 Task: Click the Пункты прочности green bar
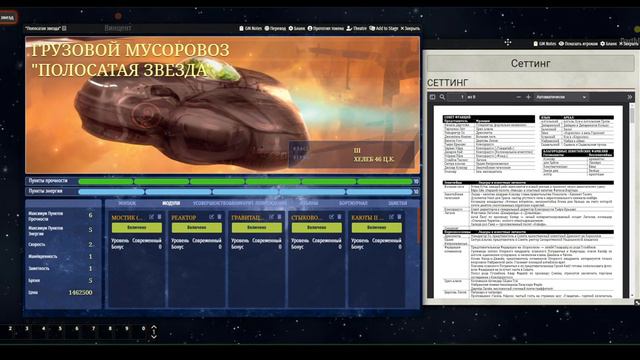246,181
